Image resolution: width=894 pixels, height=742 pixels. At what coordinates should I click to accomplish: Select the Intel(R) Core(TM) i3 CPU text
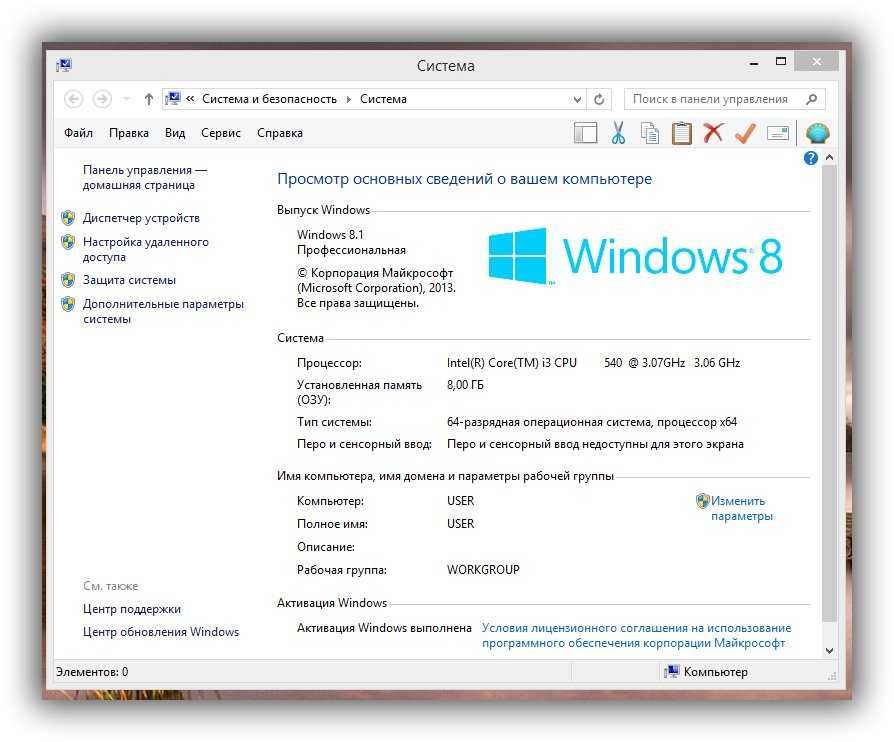[511, 363]
